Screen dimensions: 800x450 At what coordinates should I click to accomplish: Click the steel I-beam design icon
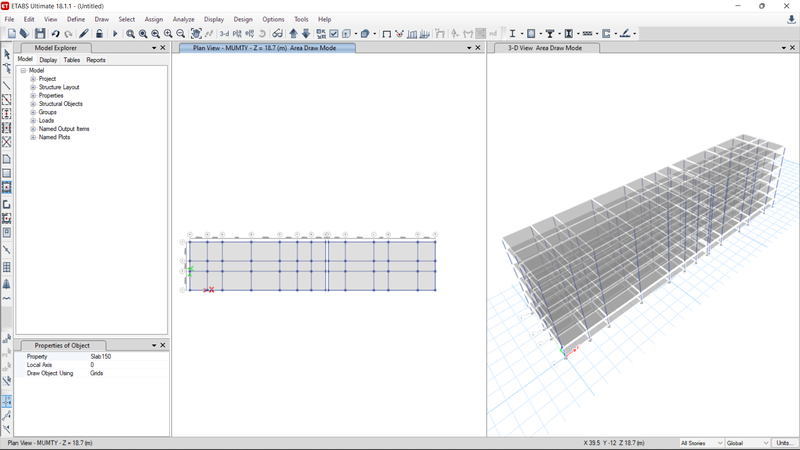[512, 34]
